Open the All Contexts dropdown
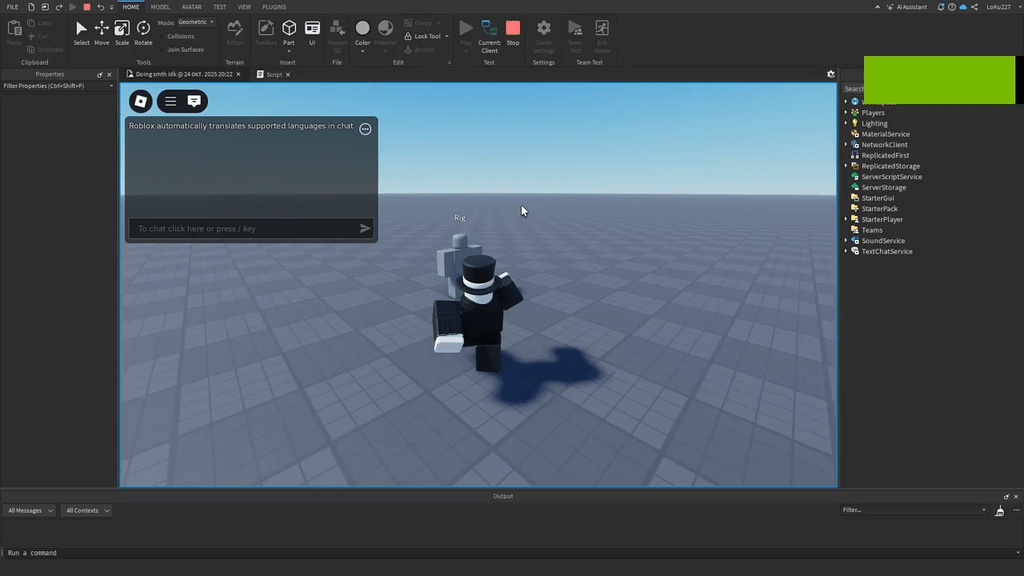This screenshot has height=576, width=1024. pyautogui.click(x=87, y=510)
